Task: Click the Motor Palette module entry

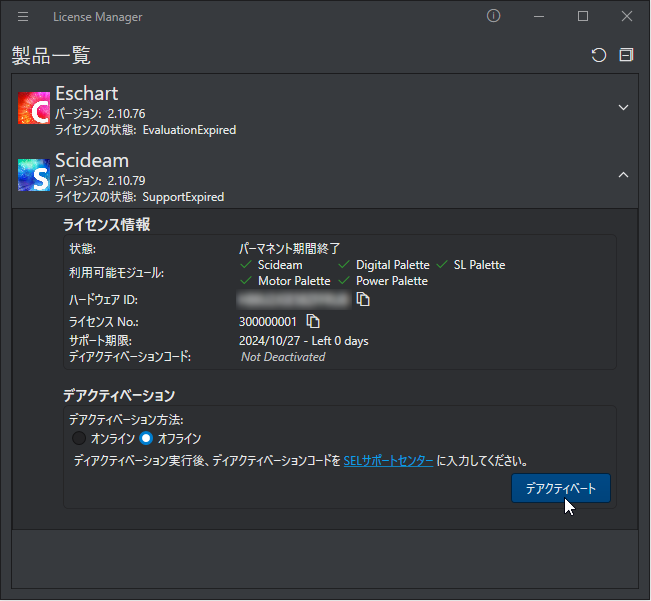Action: click(285, 281)
